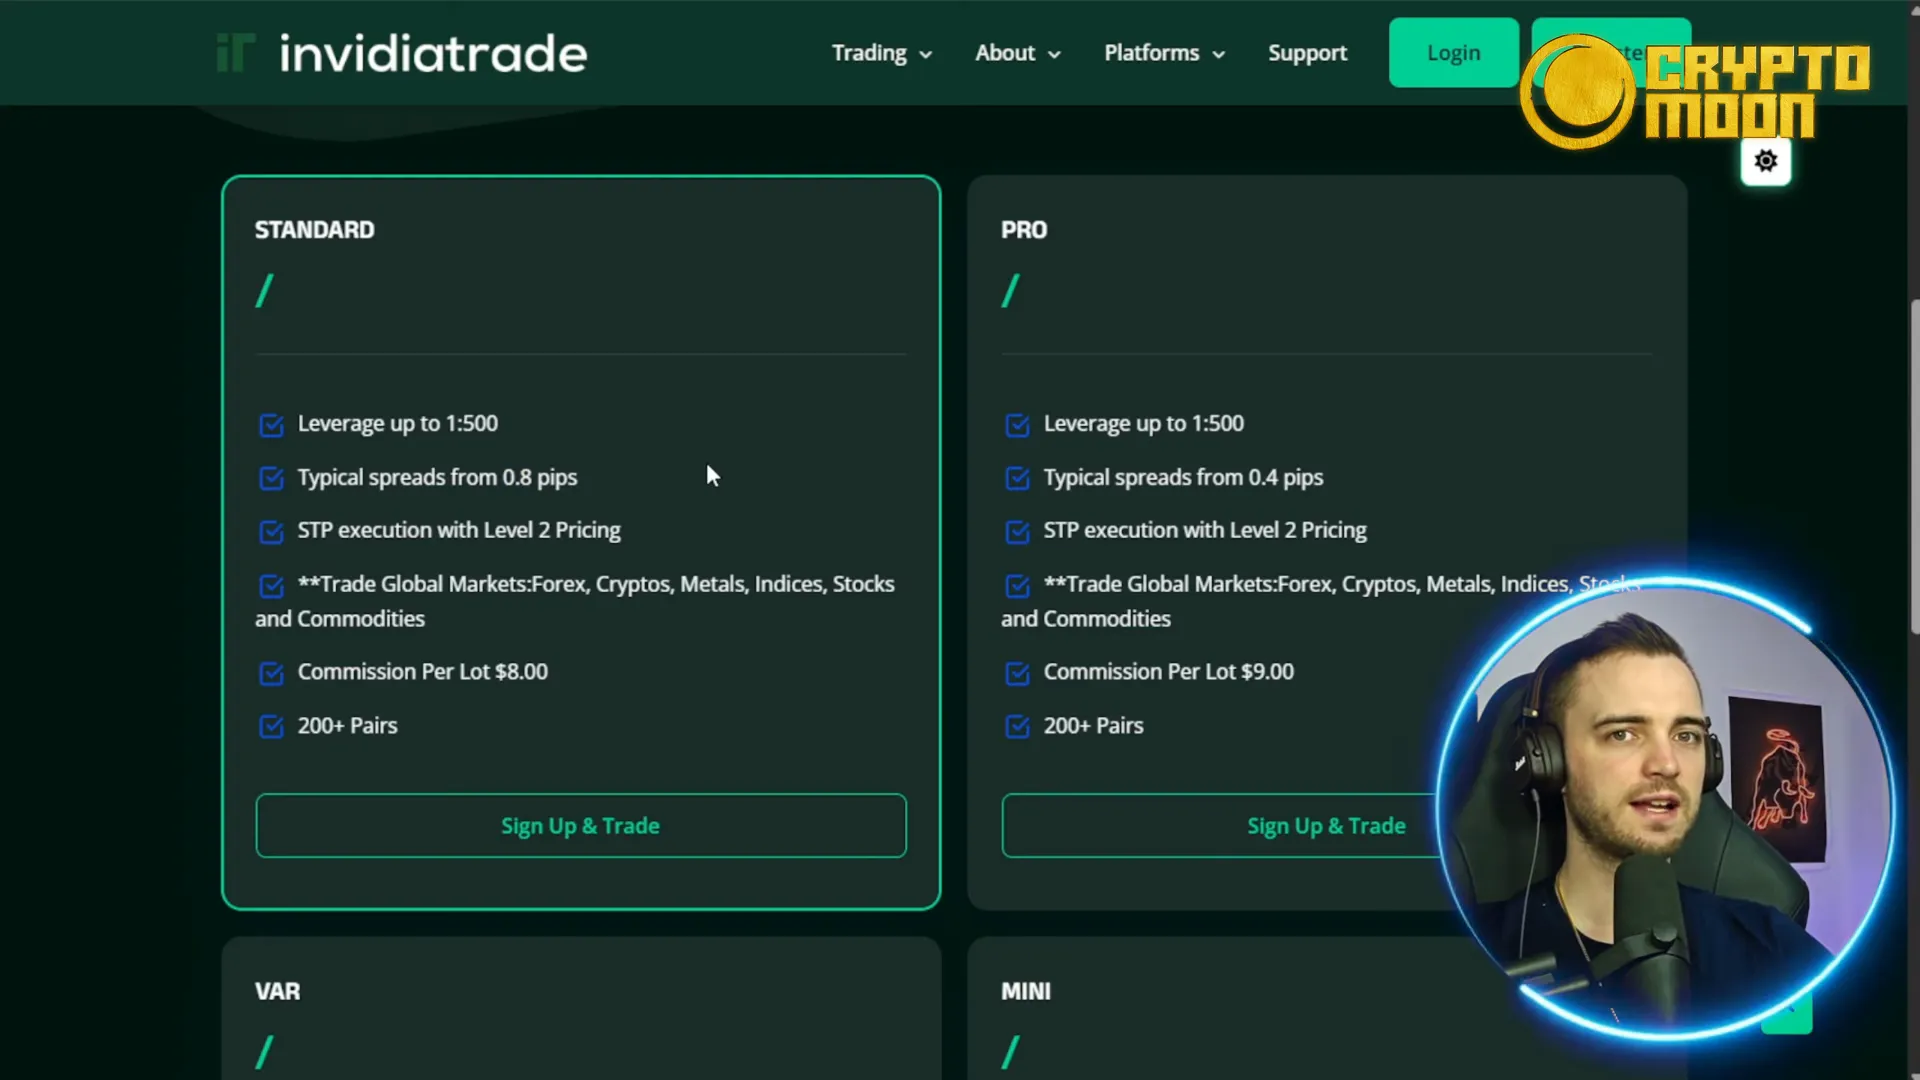Click Sign Up & Trade under Standard
This screenshot has width=1920, height=1080.
point(581,826)
